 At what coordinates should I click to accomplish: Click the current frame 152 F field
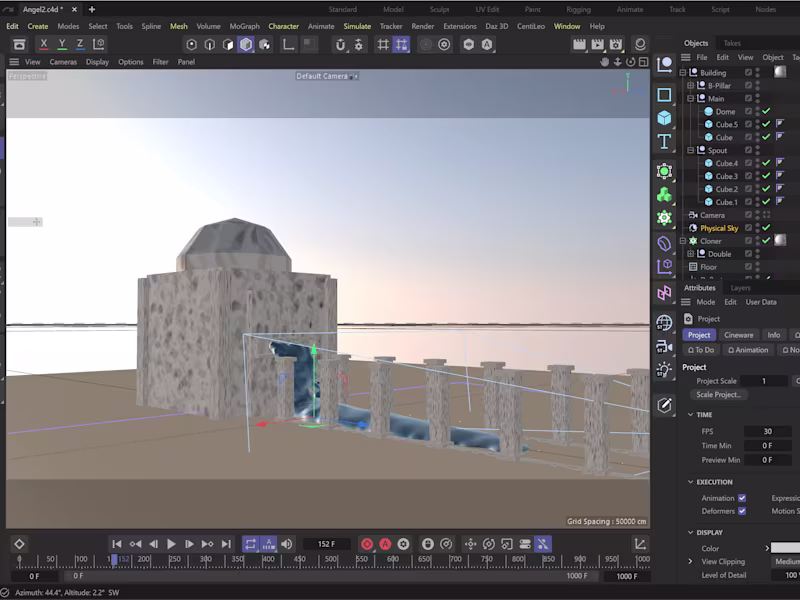point(327,544)
